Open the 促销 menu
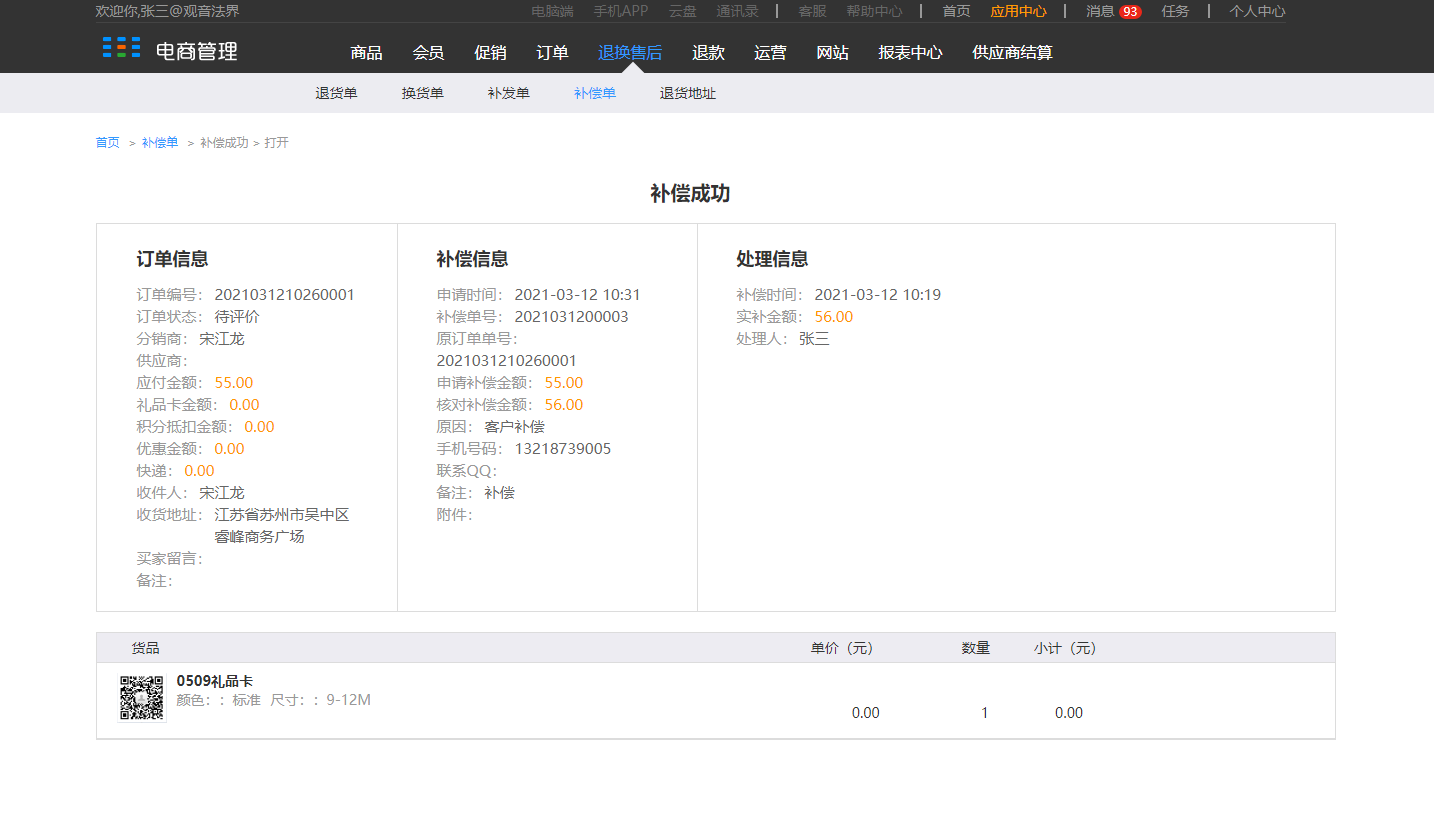The image size is (1434, 818). click(491, 53)
